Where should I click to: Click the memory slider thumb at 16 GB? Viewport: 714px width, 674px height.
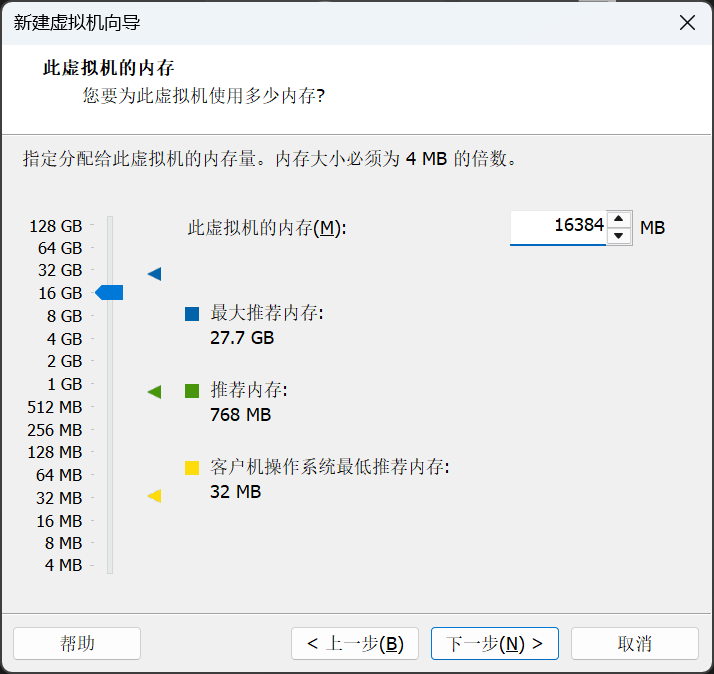click(x=109, y=292)
